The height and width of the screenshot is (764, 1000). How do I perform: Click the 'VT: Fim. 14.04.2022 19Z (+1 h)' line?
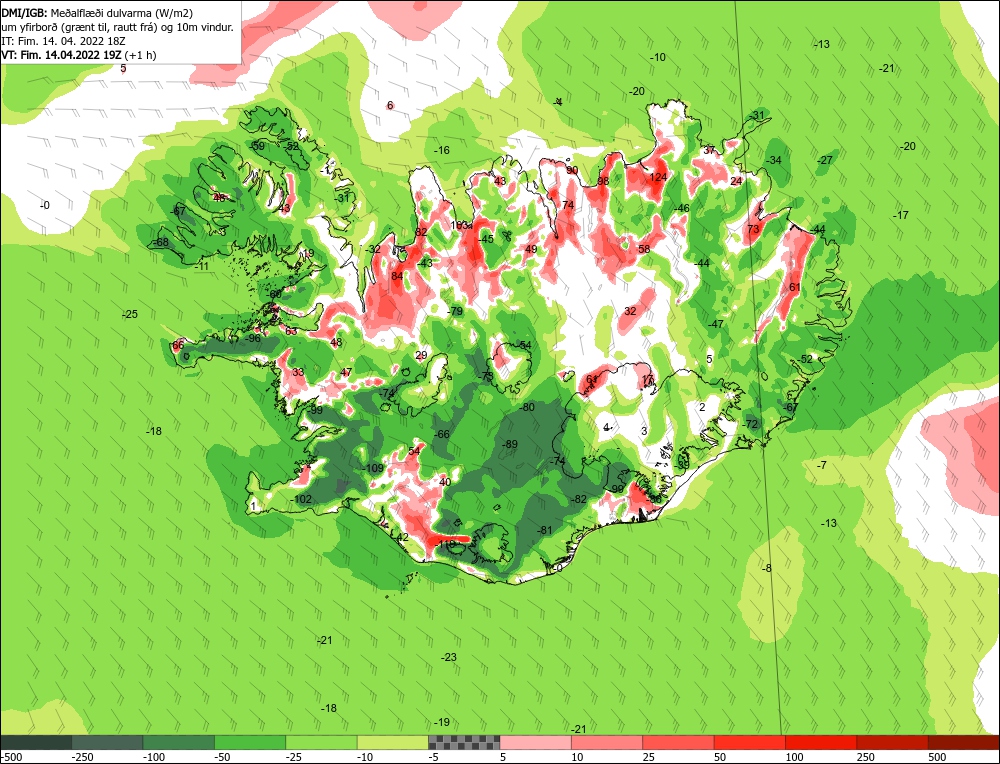coord(79,55)
